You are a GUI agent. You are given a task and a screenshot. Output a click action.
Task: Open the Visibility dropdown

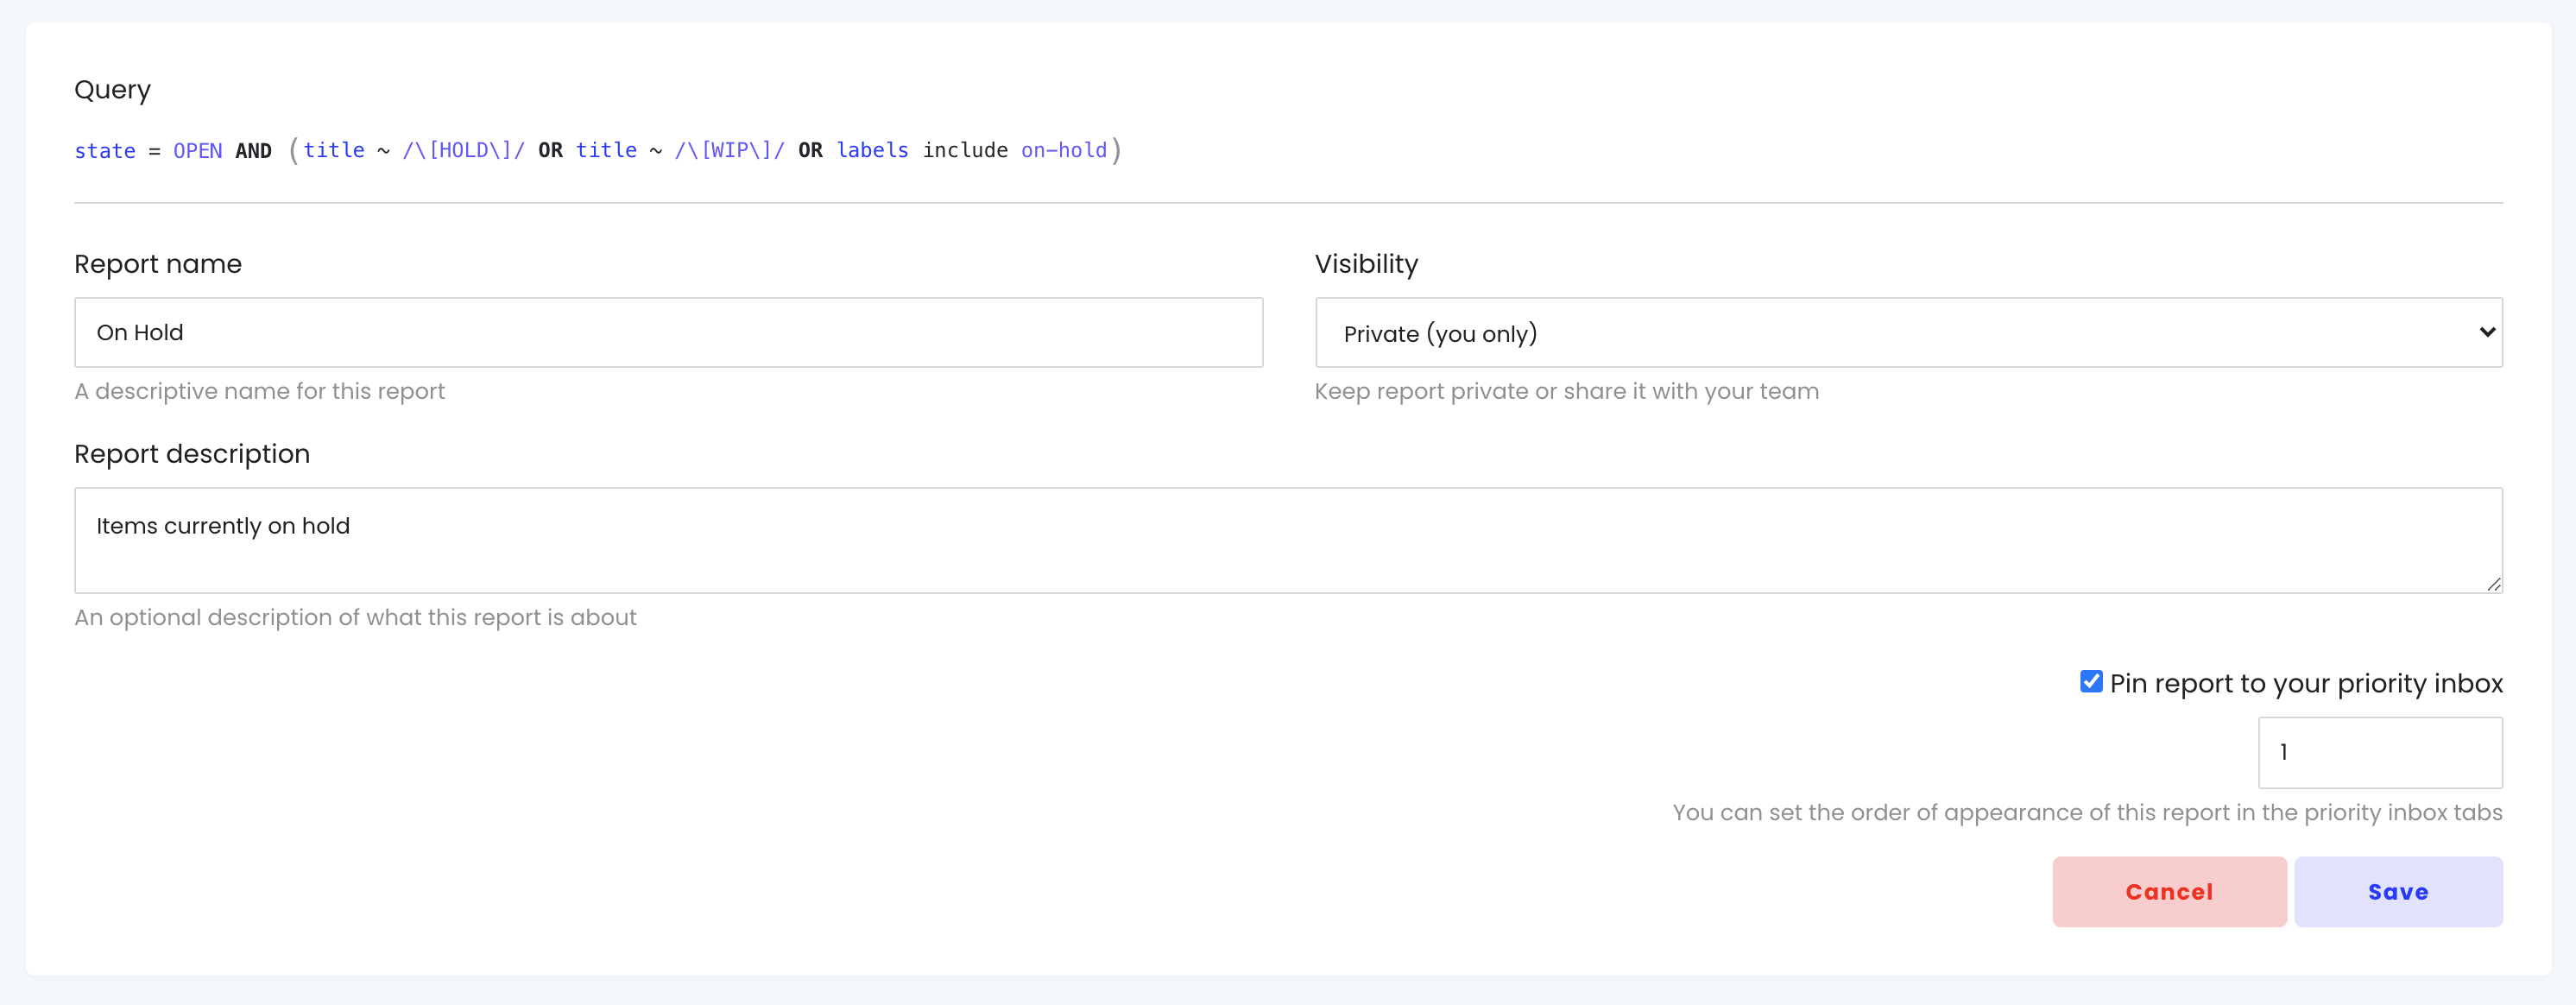(1908, 332)
